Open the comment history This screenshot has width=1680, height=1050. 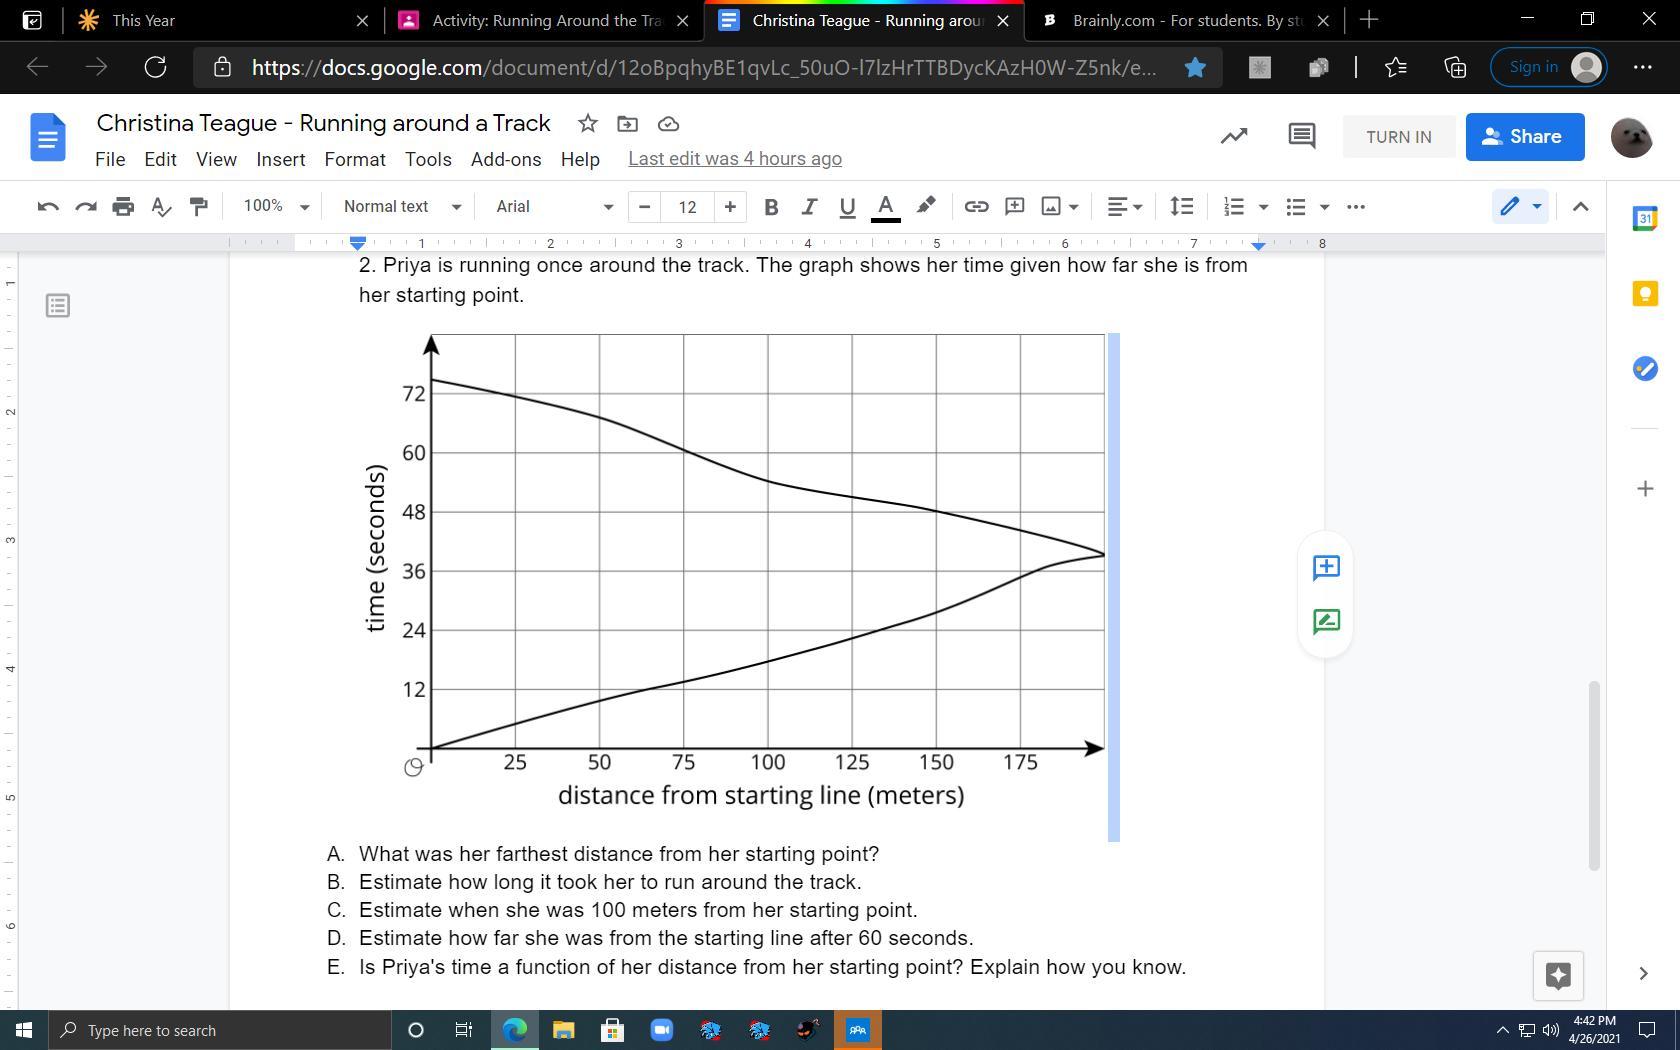click(1301, 137)
